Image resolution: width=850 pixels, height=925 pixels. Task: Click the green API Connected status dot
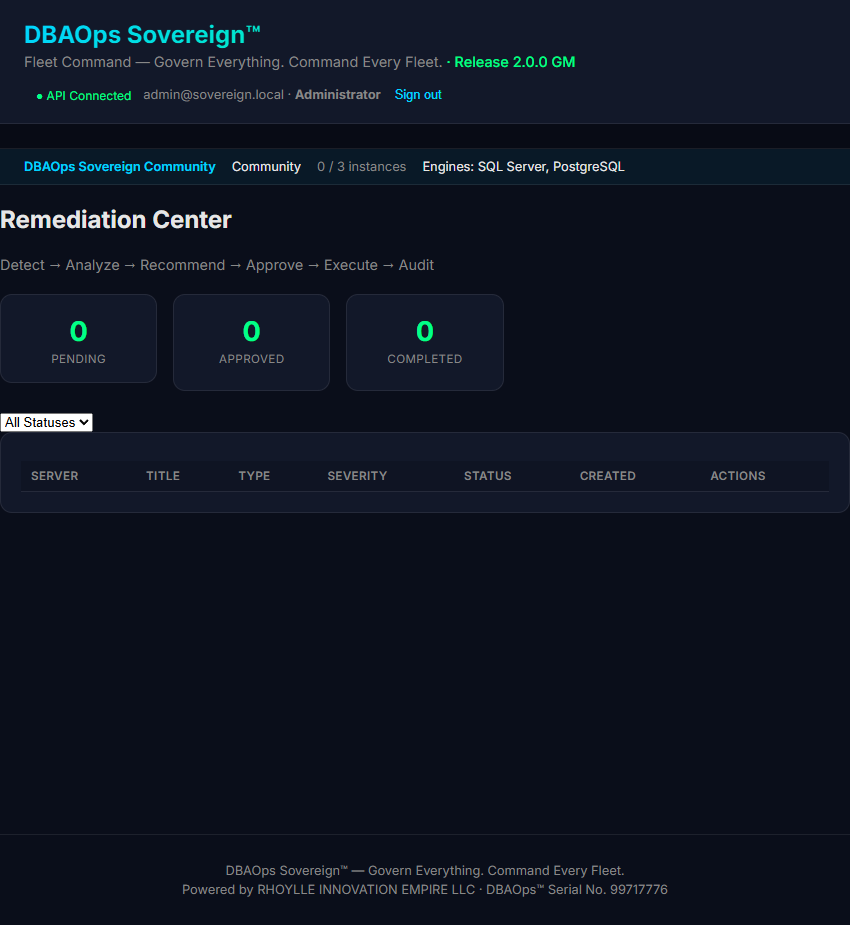(40, 96)
